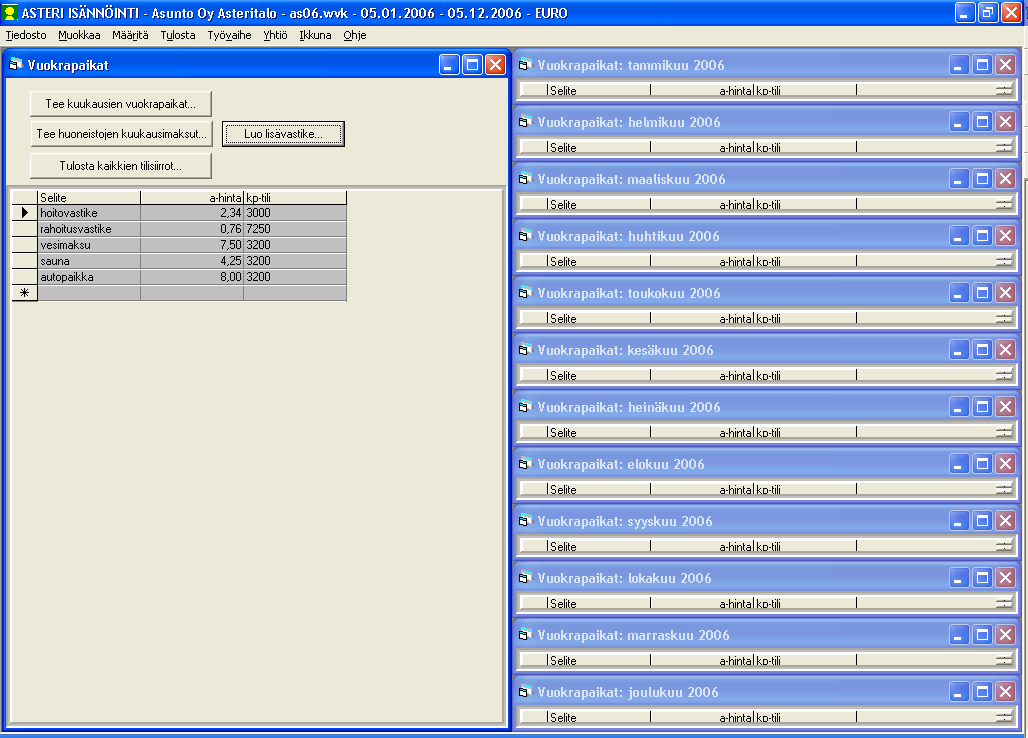
Task: Click the marraskuu 2006 window icon
Action: point(524,634)
